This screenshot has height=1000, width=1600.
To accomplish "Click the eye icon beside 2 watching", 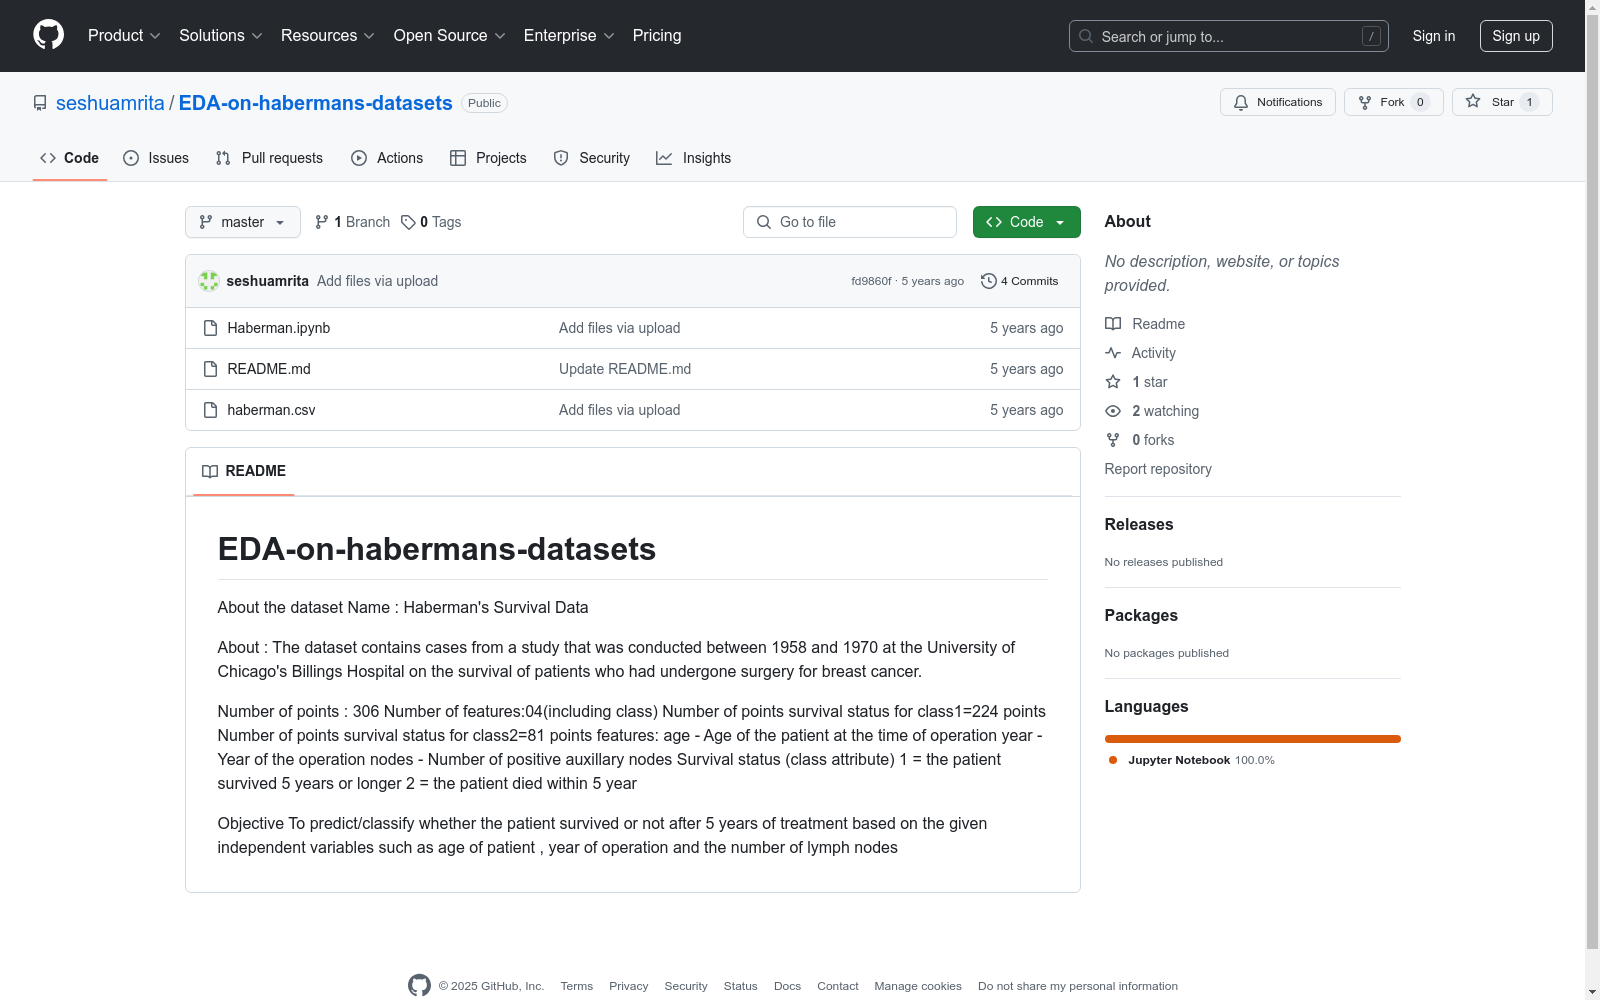I will pyautogui.click(x=1113, y=411).
